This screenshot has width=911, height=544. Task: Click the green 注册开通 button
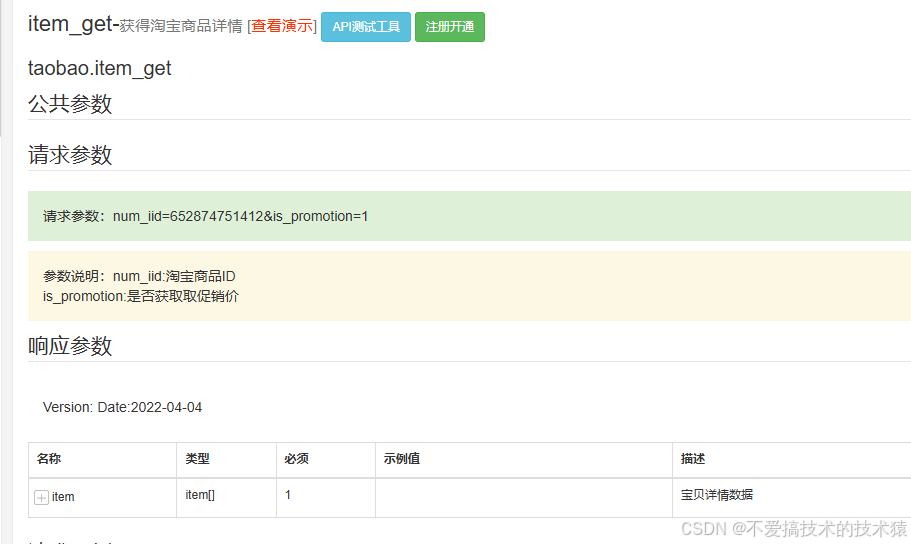pyautogui.click(x=450, y=27)
